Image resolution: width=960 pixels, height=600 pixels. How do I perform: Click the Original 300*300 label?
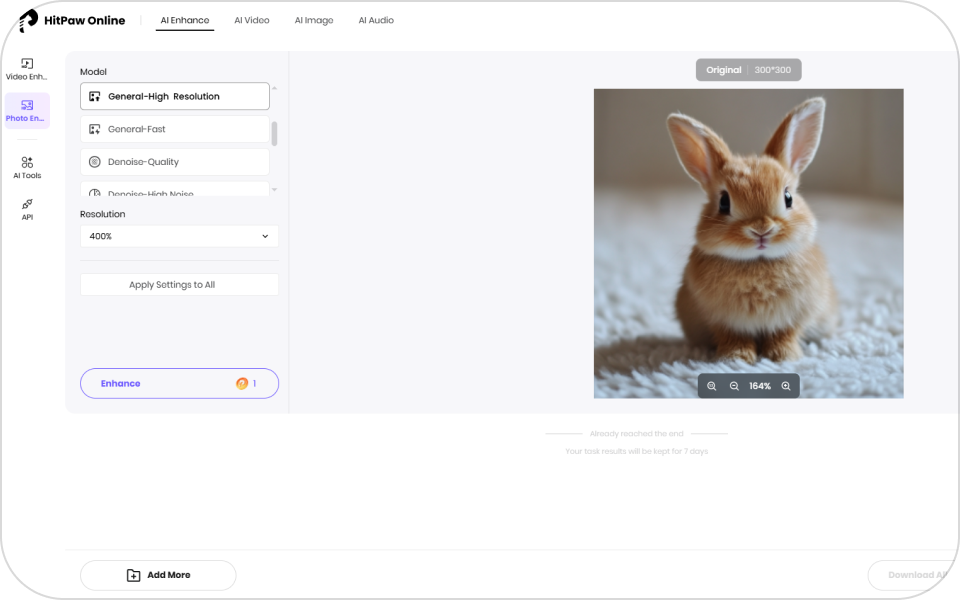click(x=748, y=70)
